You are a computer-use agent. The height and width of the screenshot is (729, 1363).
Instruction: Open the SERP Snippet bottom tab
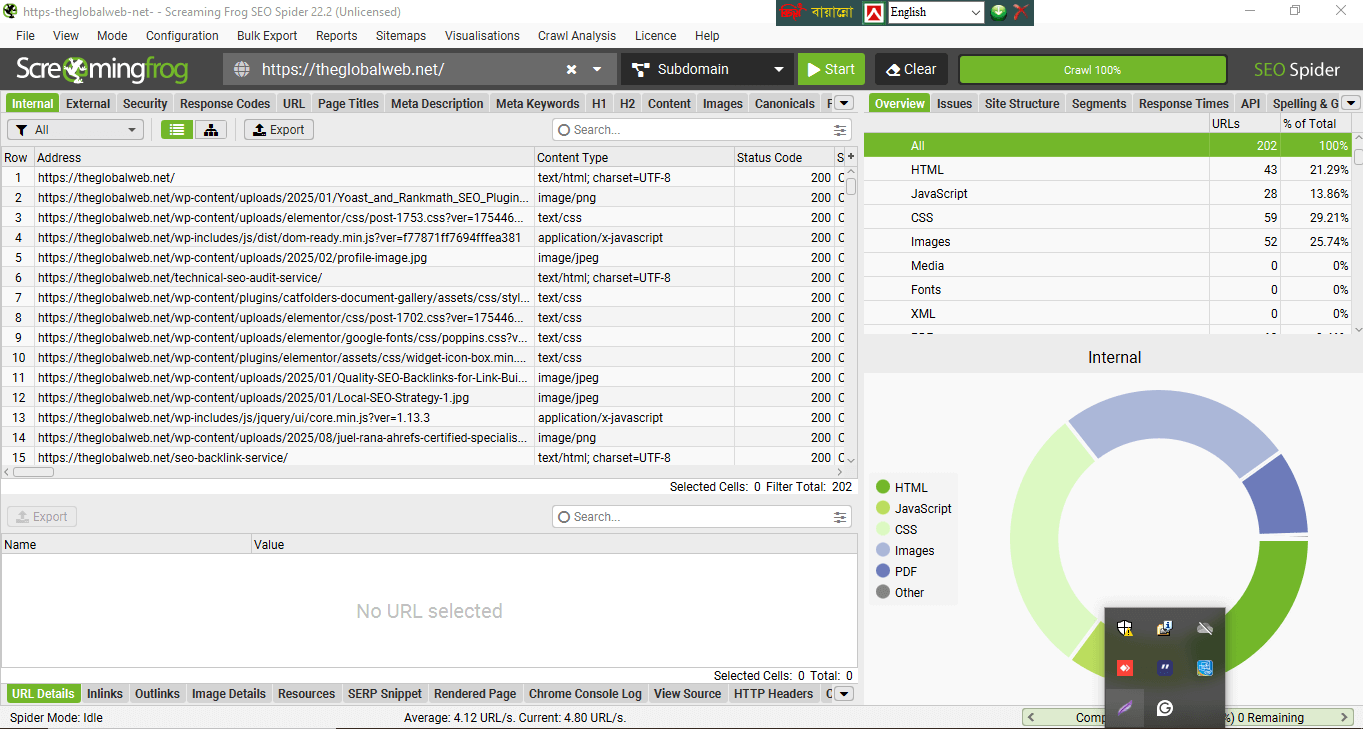[x=385, y=693]
